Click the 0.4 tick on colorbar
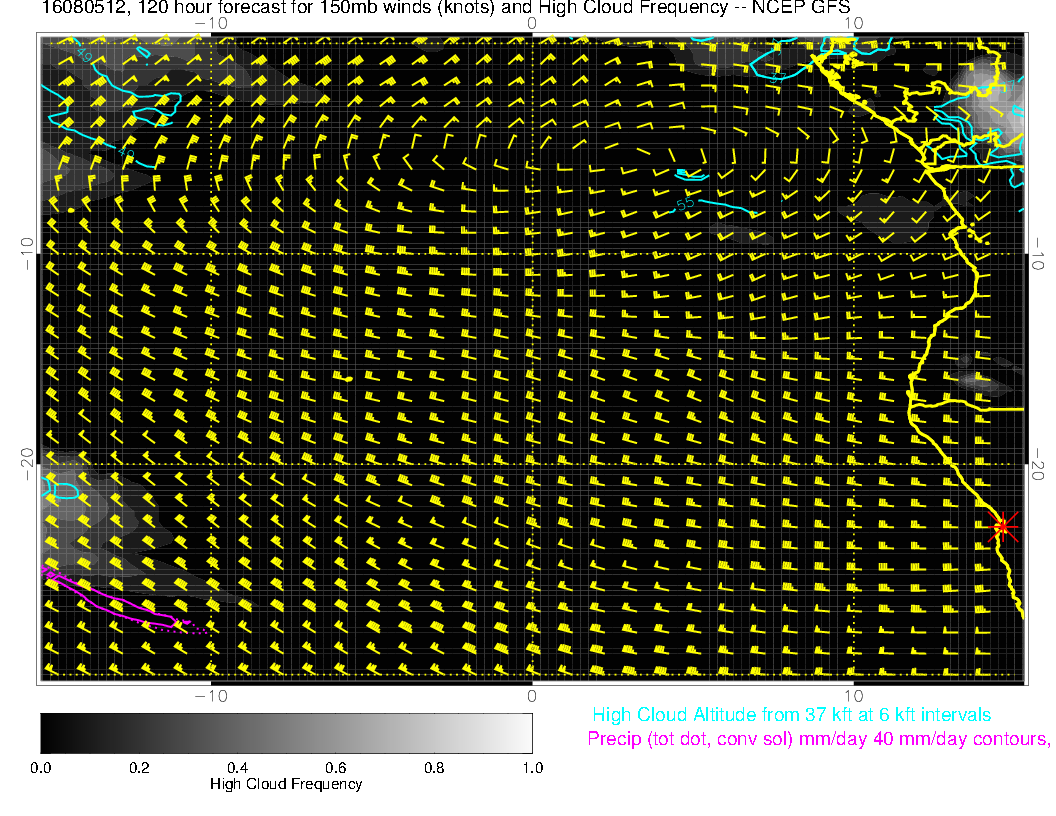This screenshot has height=816, width=1056. click(237, 767)
